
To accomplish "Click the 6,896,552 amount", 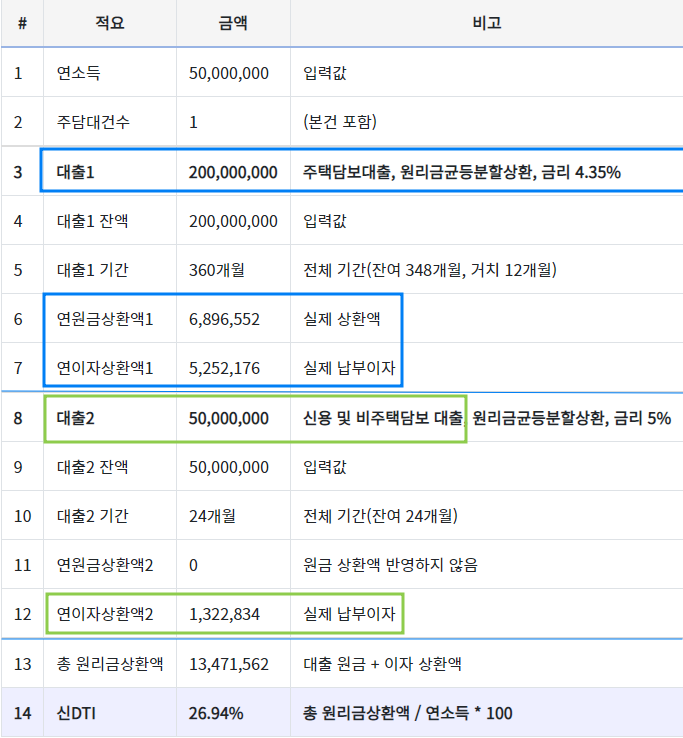I will [224, 320].
